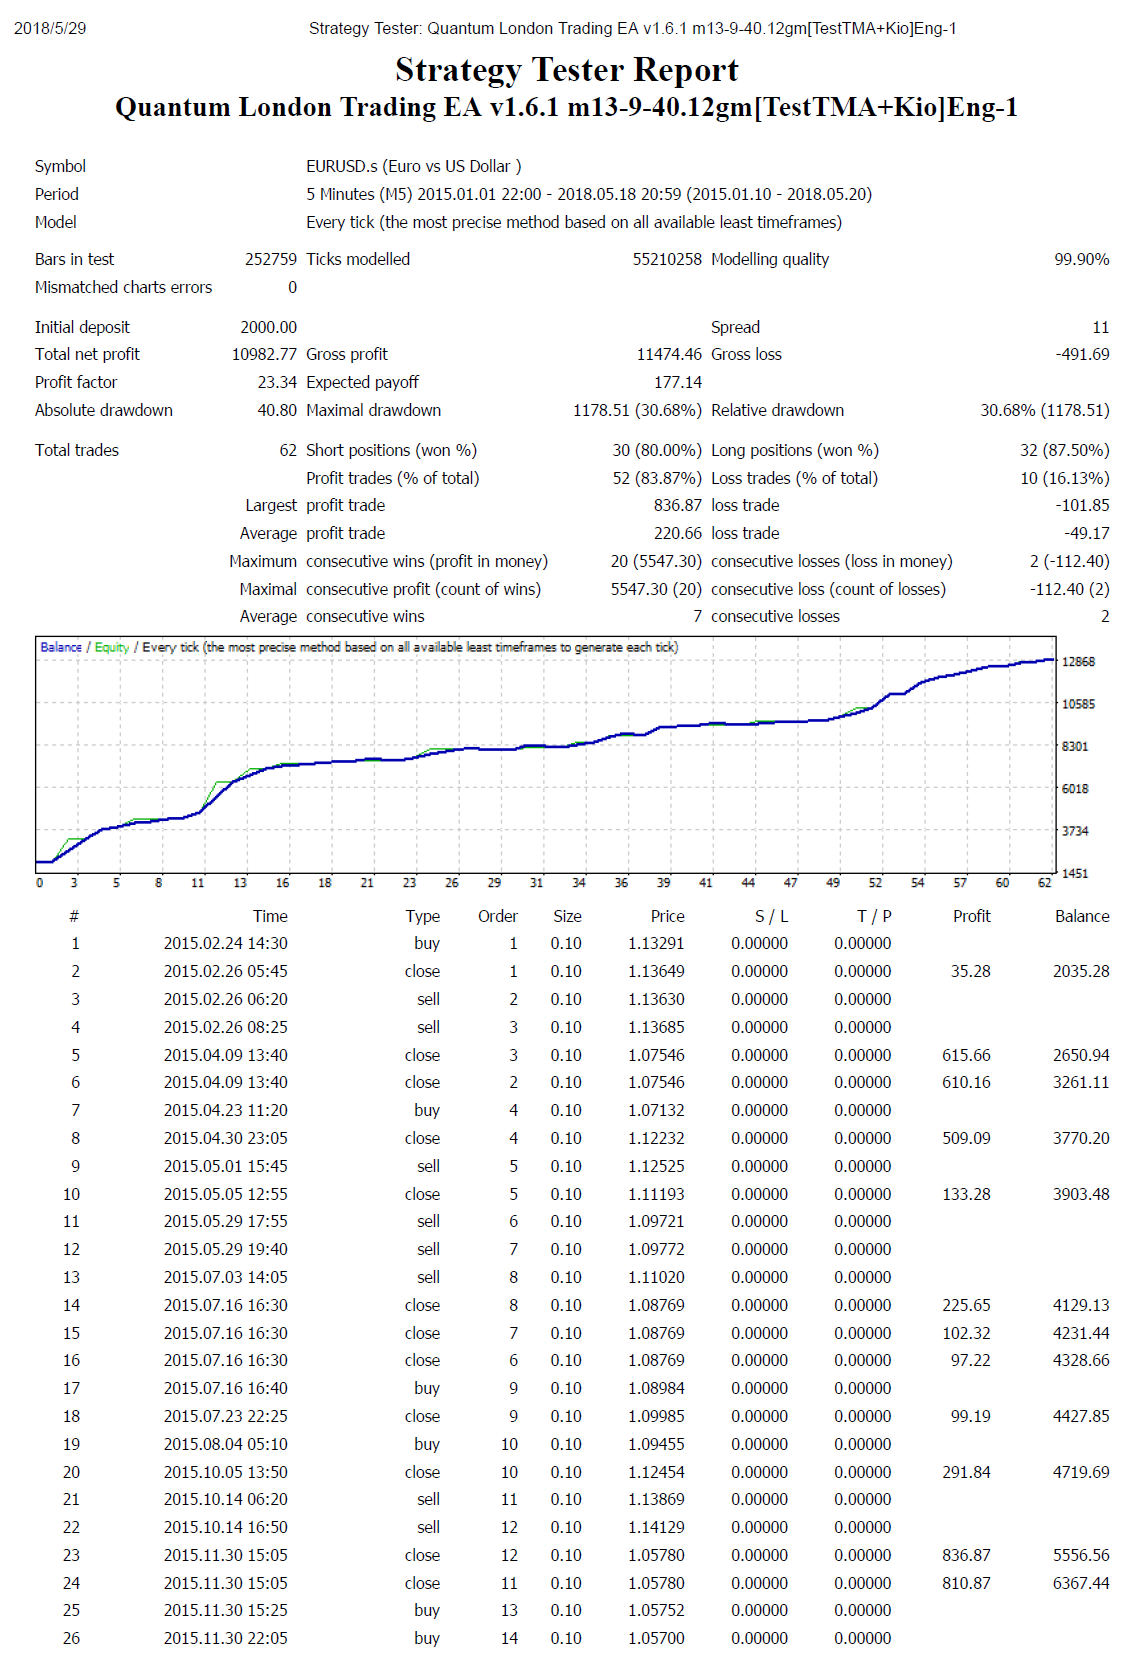Click balance 4328.66 in row 16

(1081, 1360)
